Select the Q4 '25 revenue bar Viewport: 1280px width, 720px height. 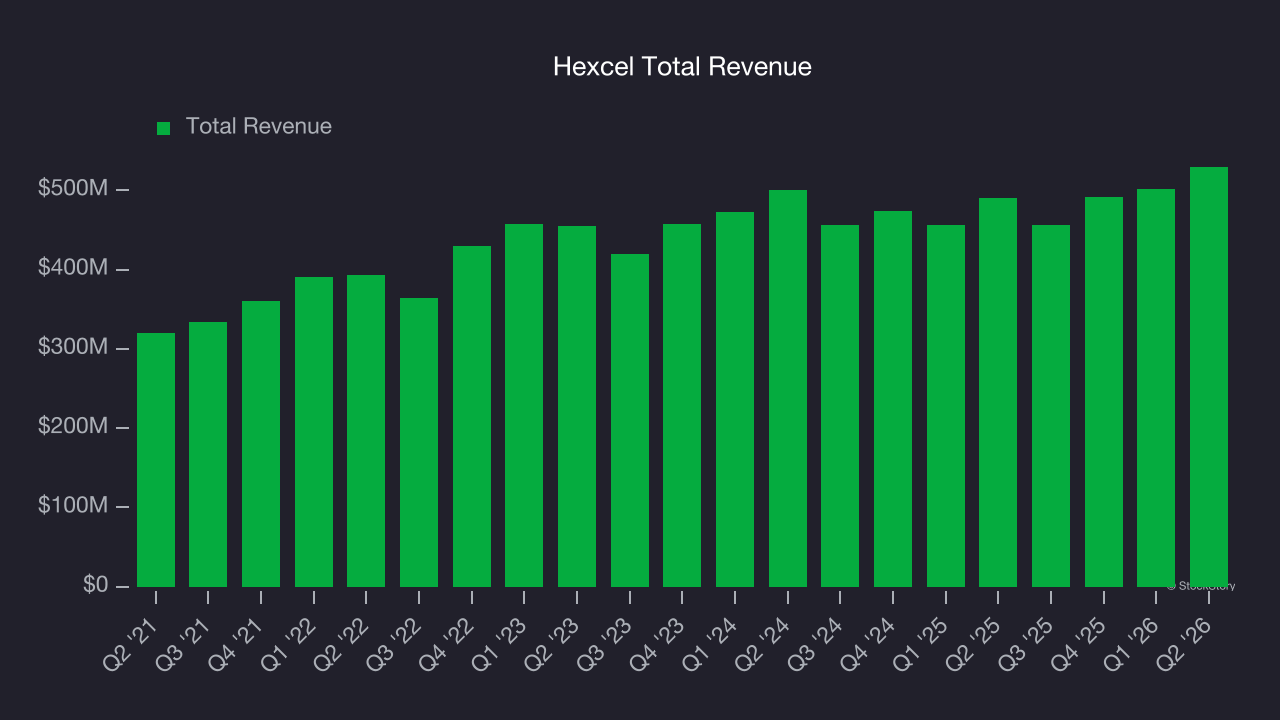(x=1104, y=392)
